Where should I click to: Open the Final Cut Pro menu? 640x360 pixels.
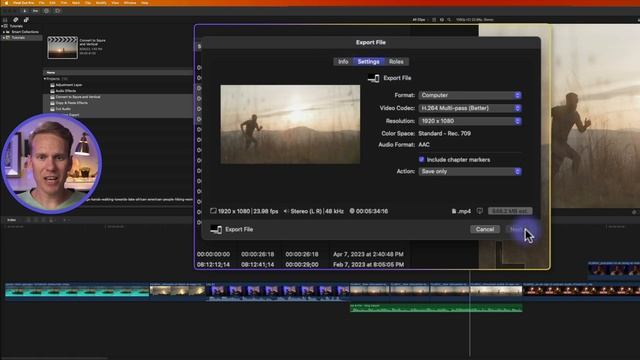(23, 3)
